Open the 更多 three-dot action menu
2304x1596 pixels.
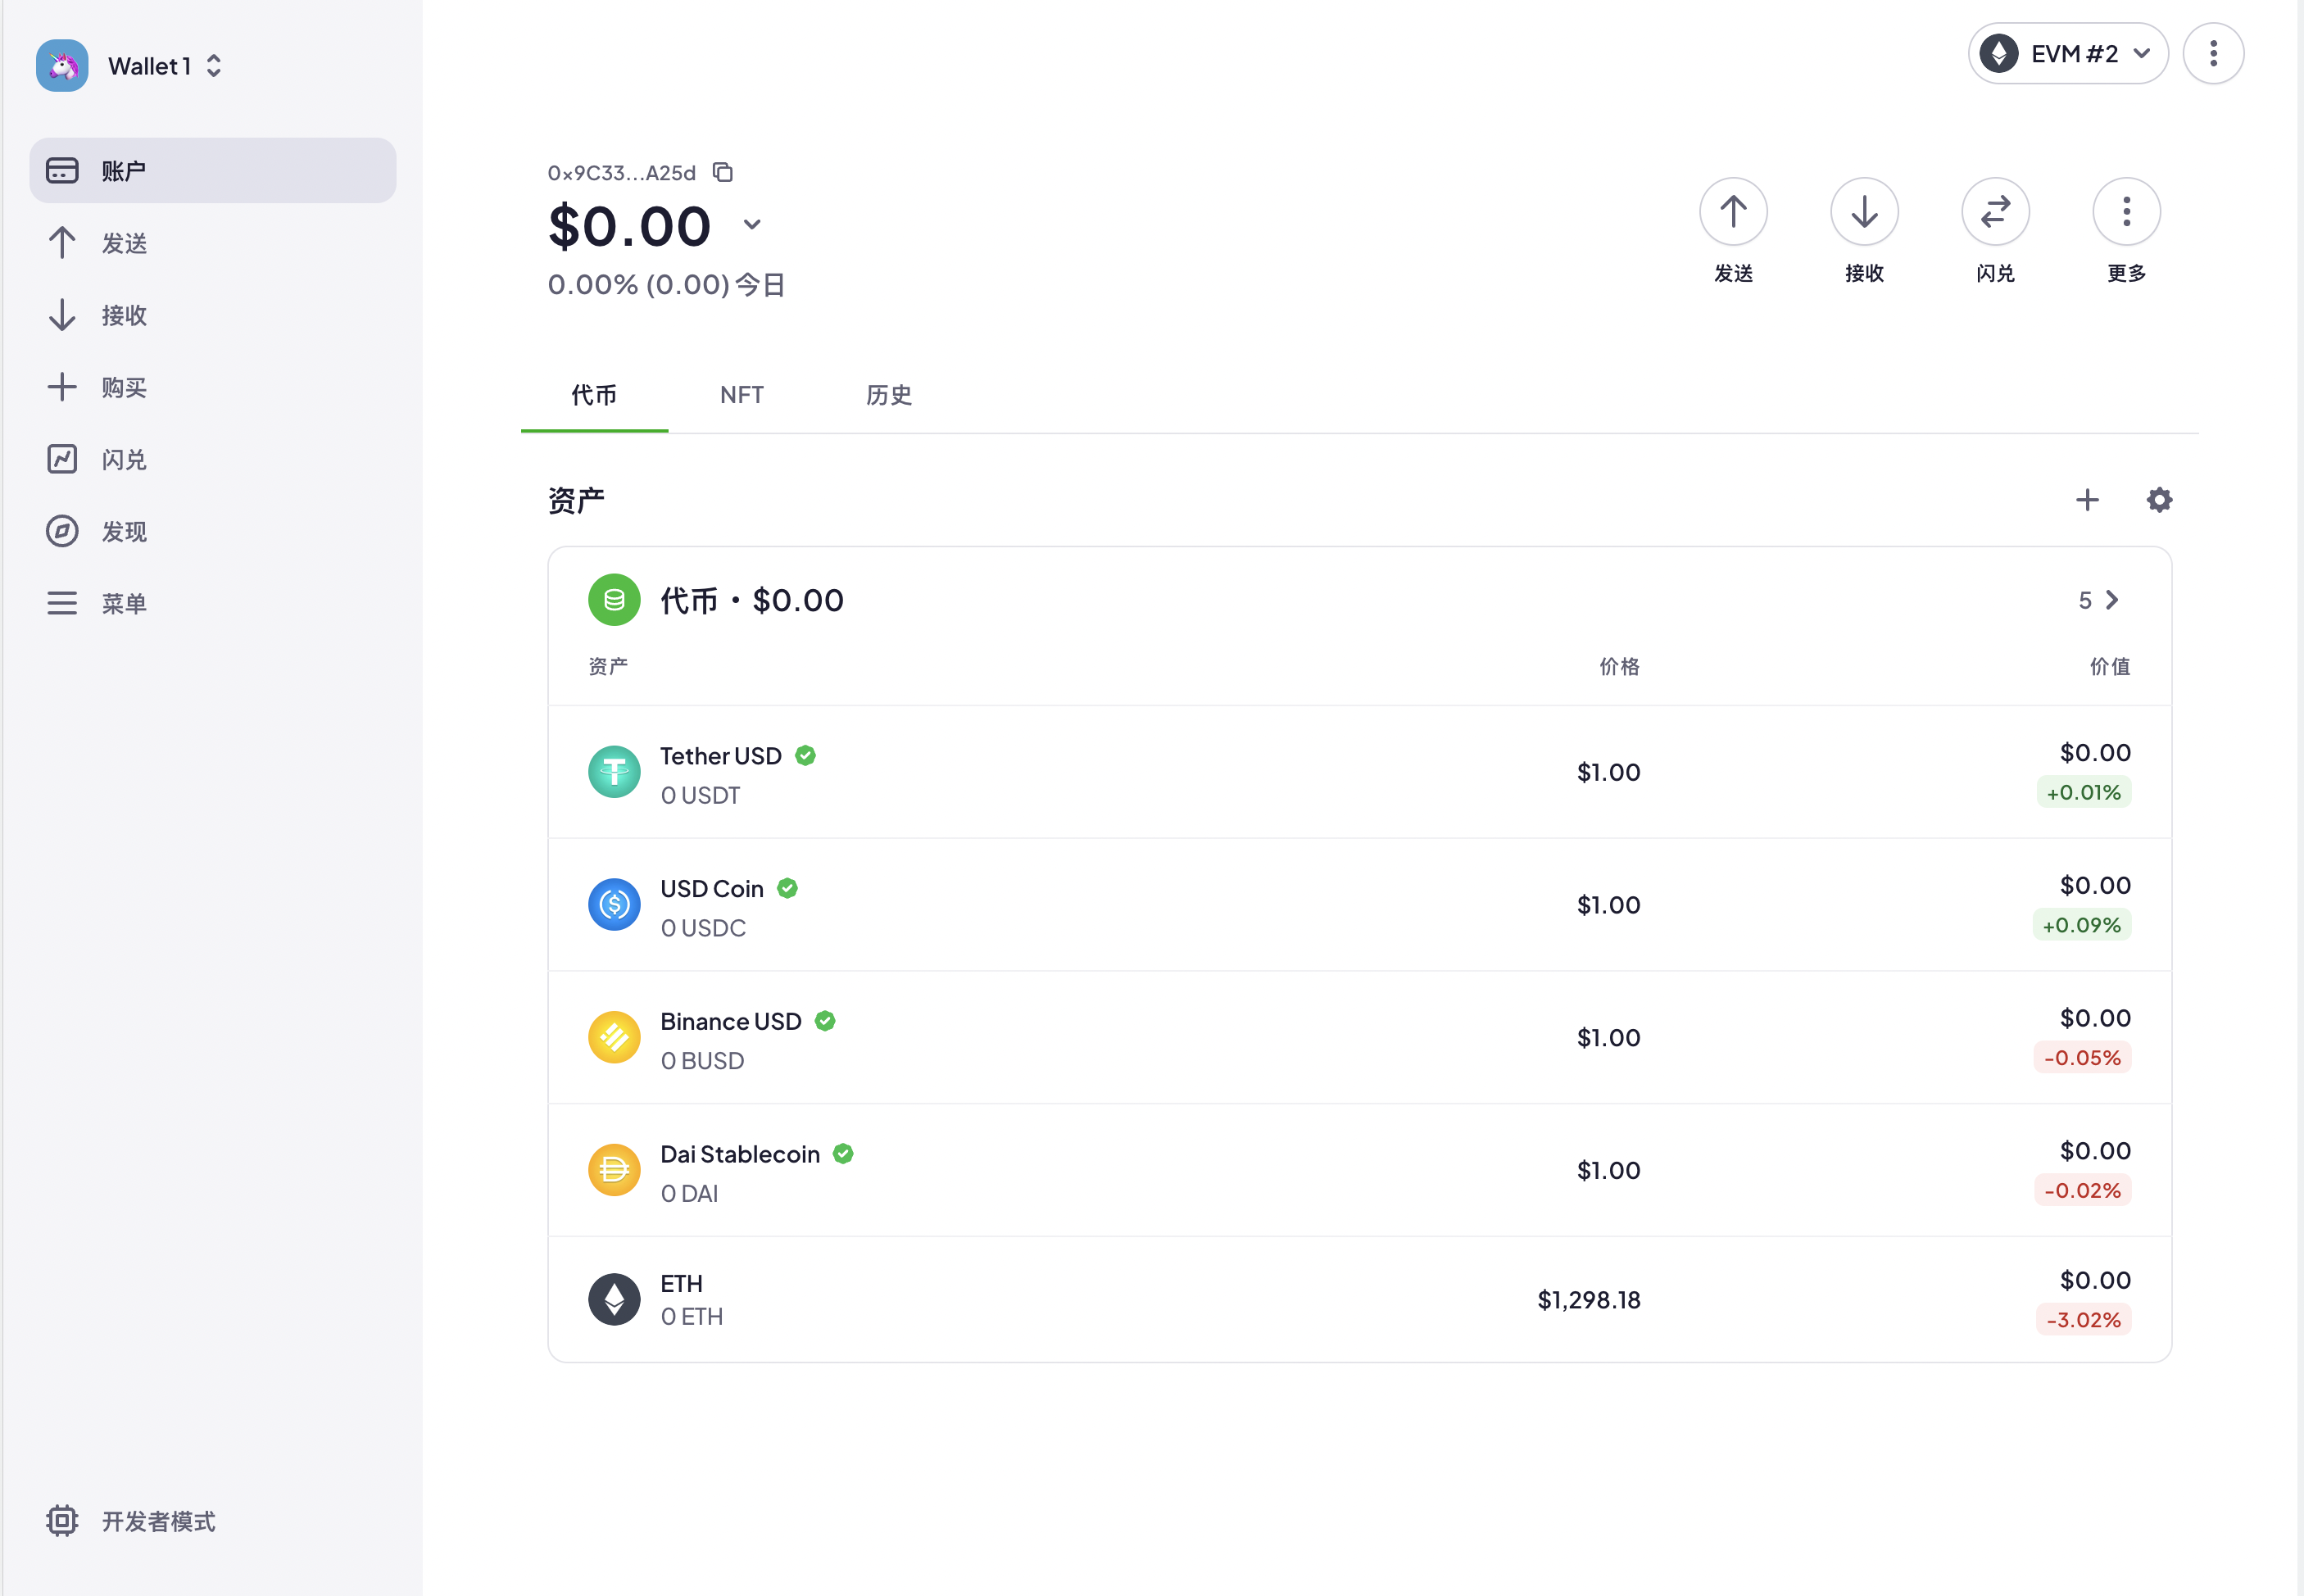coord(2126,212)
